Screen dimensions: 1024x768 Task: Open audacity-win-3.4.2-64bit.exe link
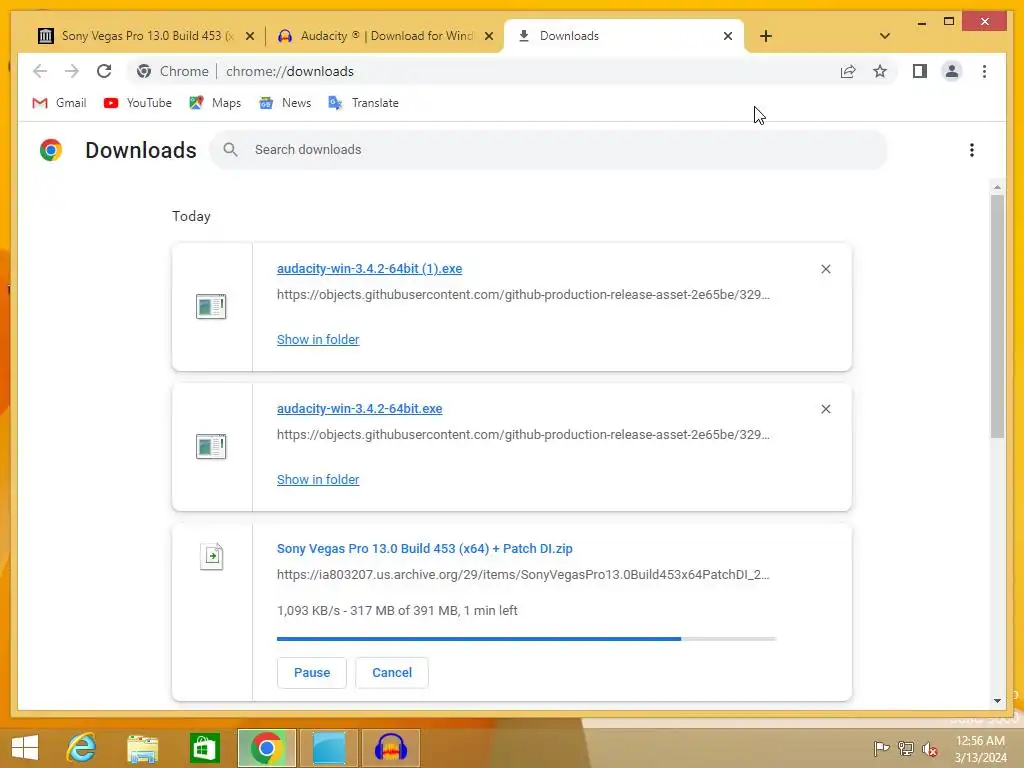pyautogui.click(x=359, y=409)
